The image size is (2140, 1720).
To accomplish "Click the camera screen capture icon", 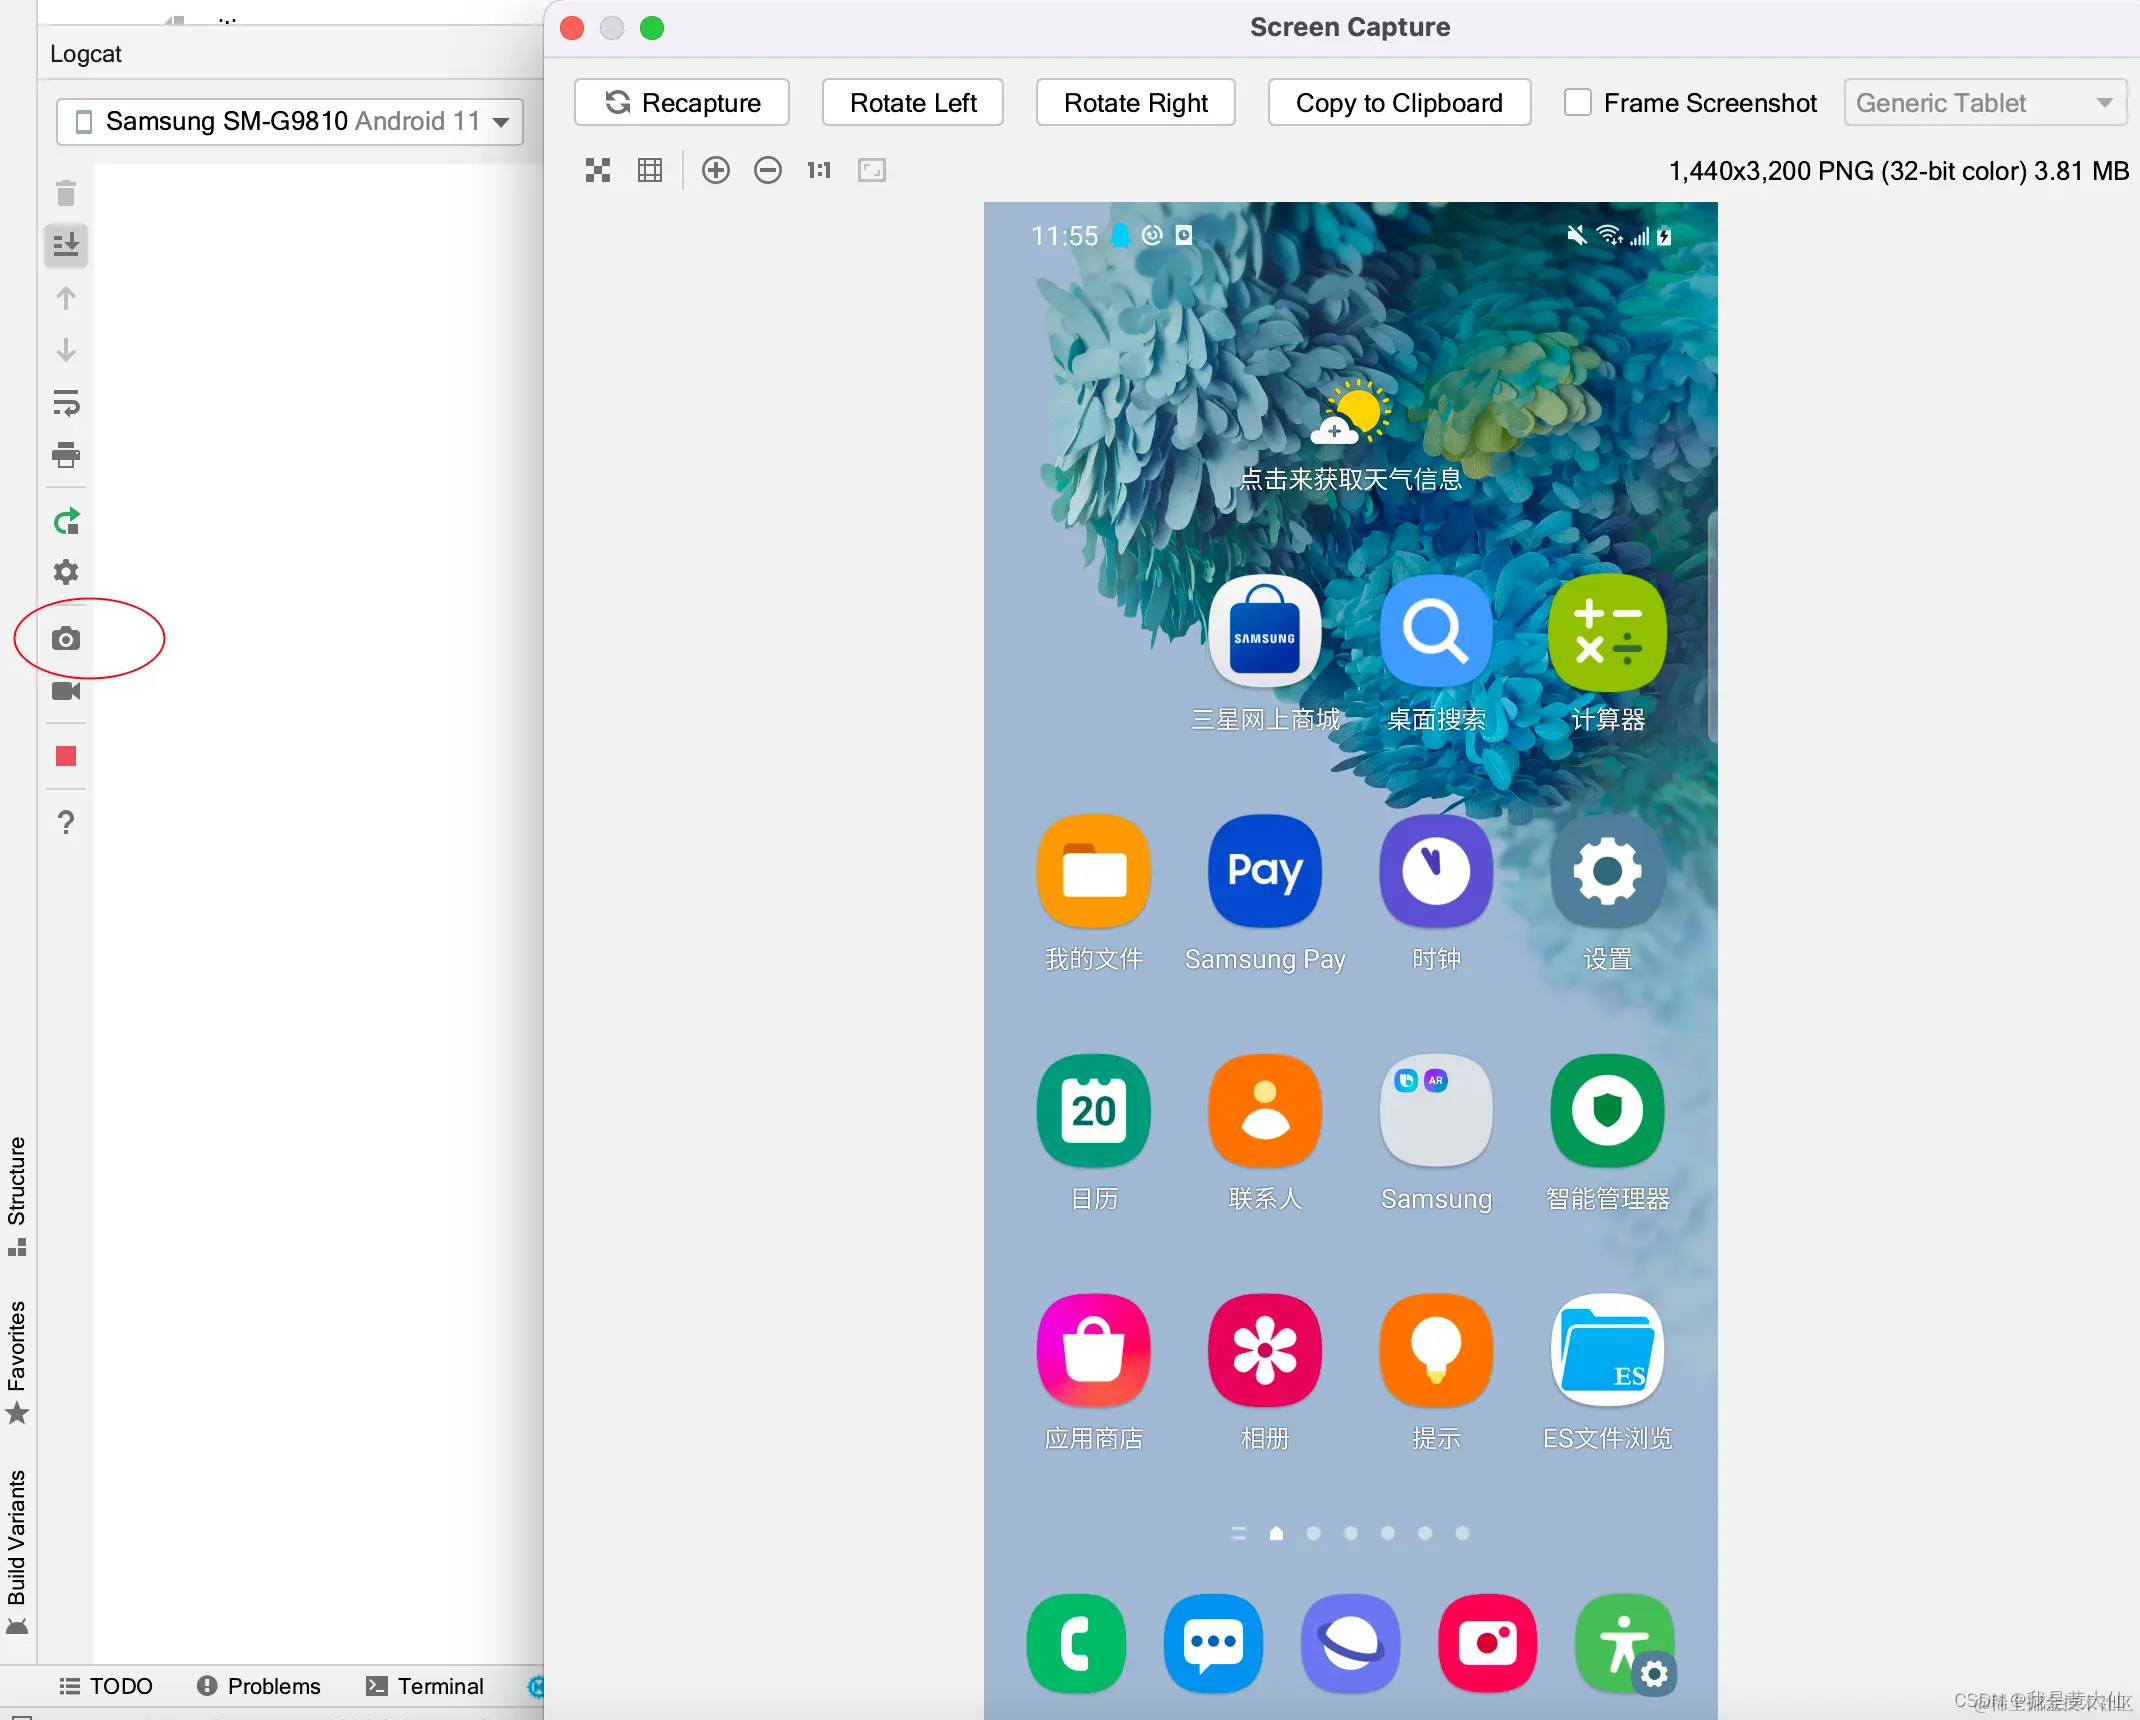I will pyautogui.click(x=66, y=639).
